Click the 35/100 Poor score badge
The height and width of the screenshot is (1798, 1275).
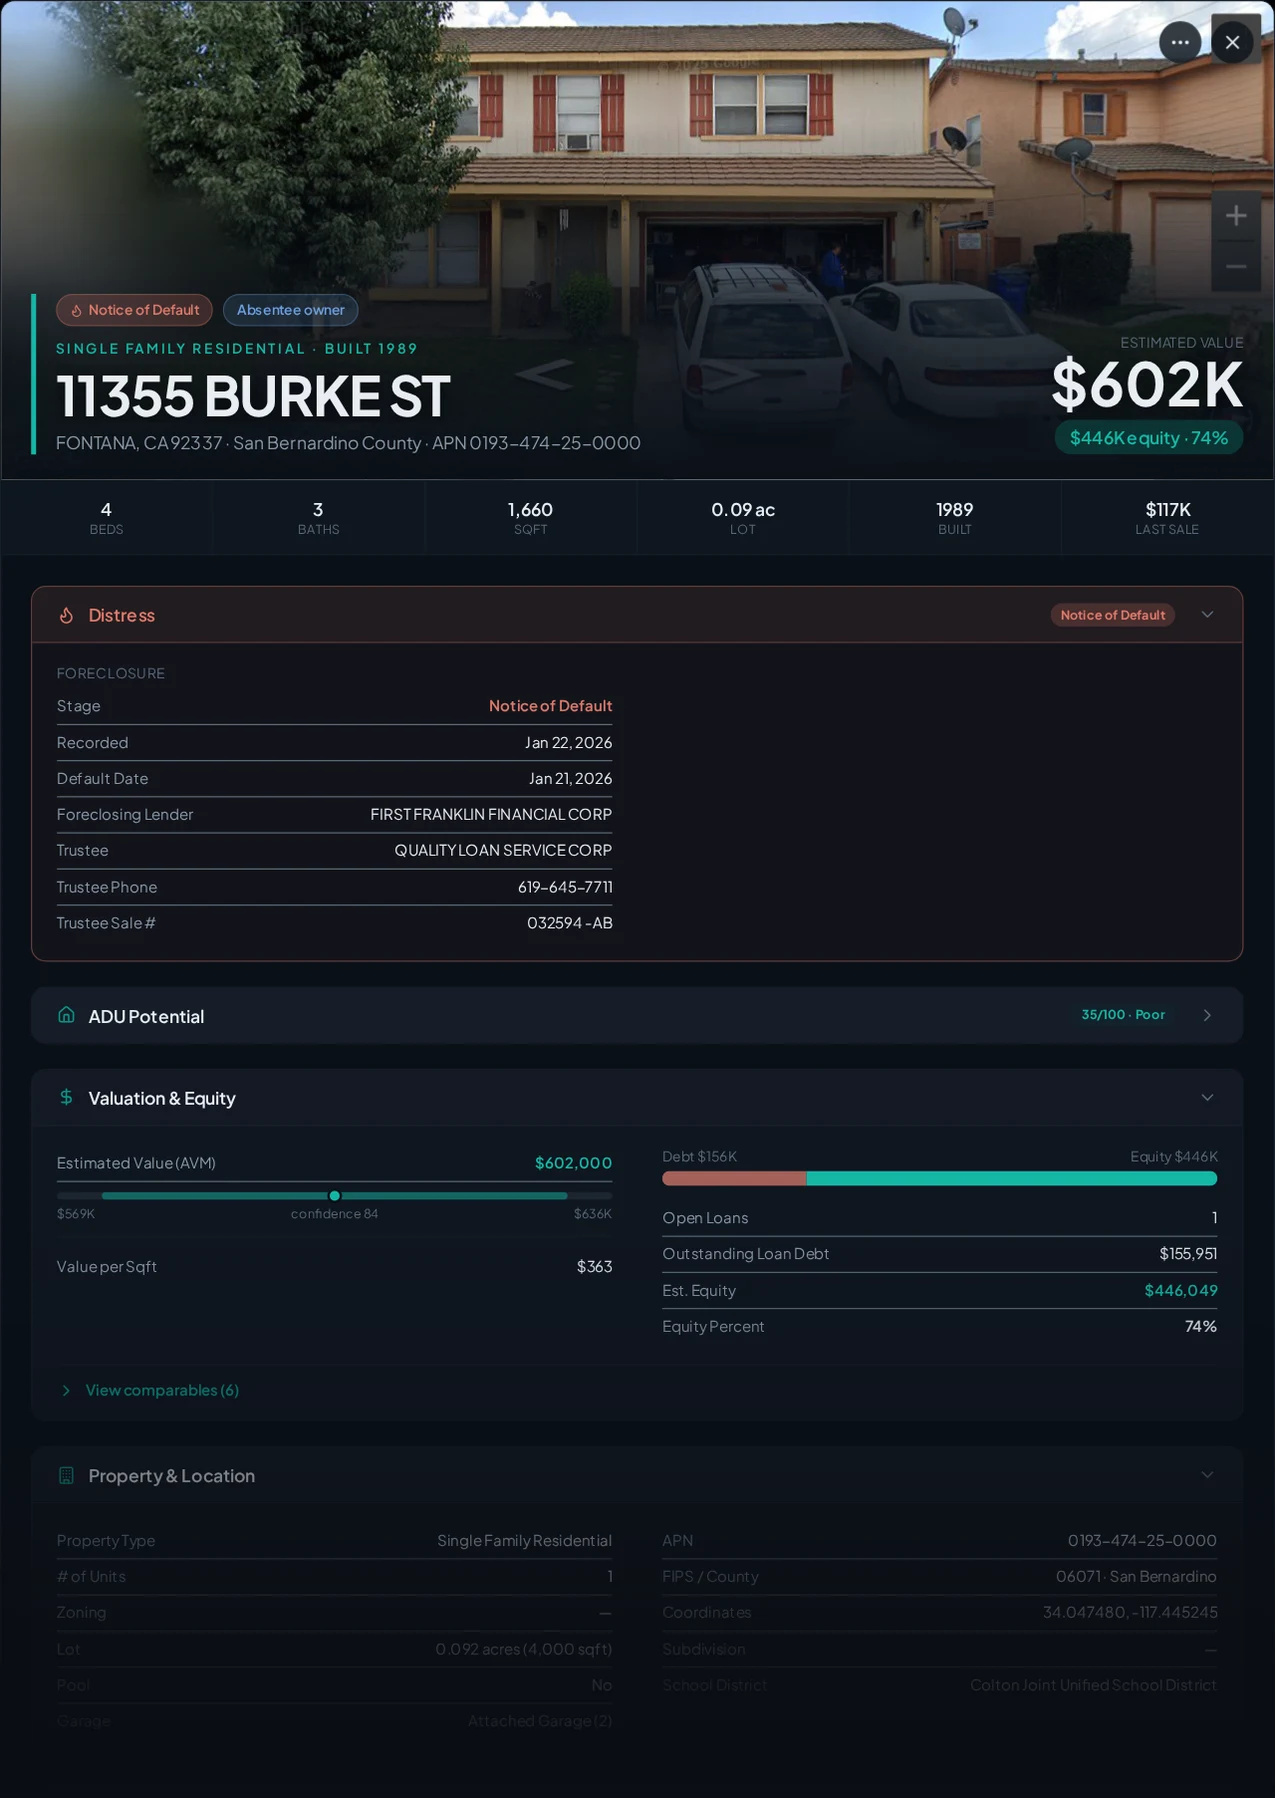click(x=1123, y=1015)
